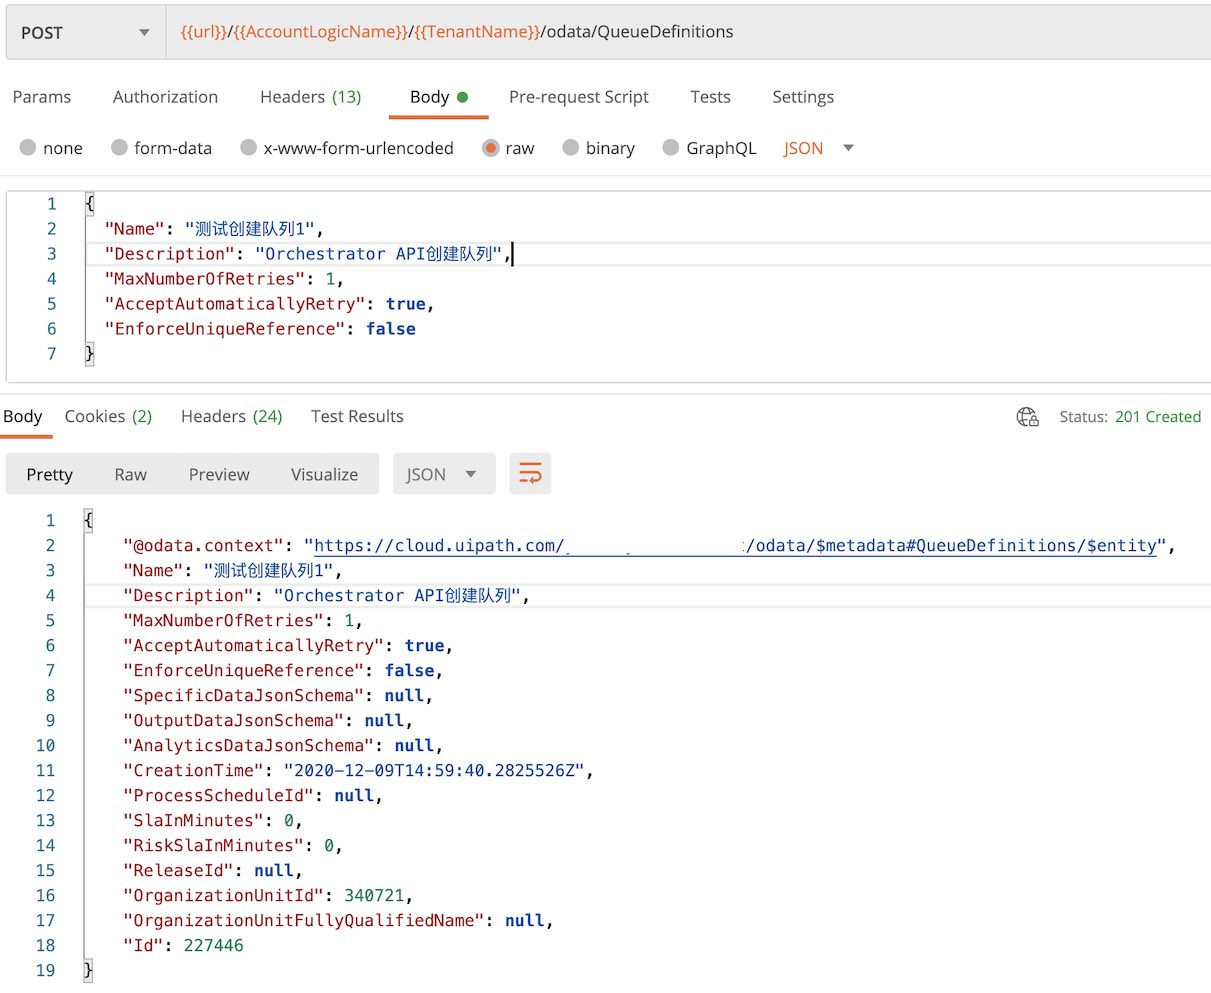Go to Headers (13) request tab
1211x993 pixels.
[310, 97]
